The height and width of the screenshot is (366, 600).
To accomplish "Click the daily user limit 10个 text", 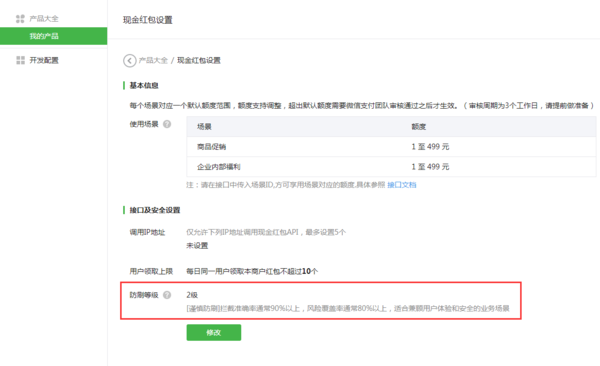I will click(x=310, y=271).
